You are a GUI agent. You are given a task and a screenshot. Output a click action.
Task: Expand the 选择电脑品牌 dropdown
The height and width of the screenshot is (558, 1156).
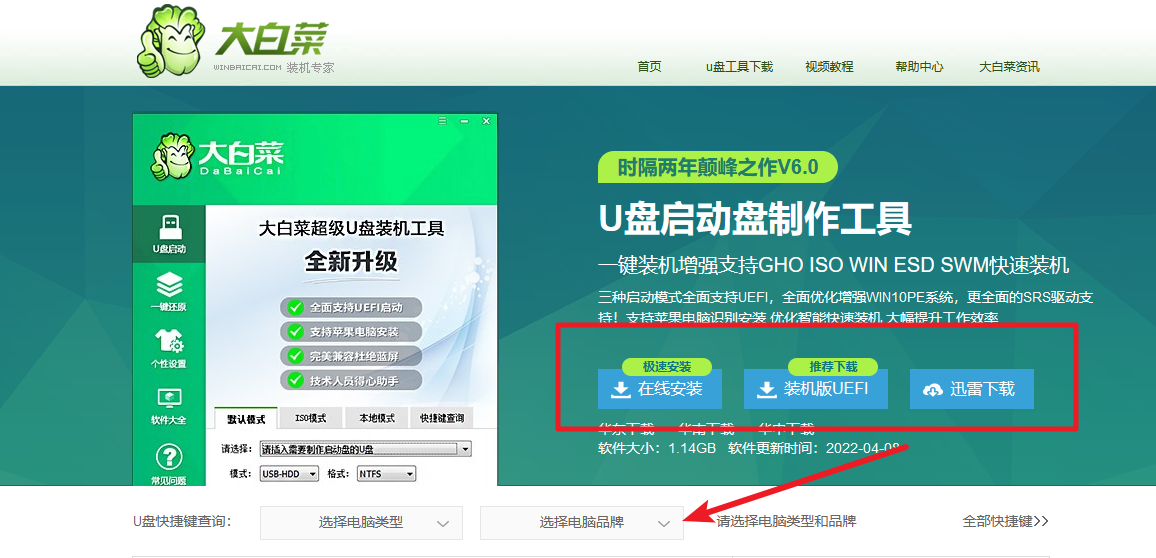pos(582,523)
